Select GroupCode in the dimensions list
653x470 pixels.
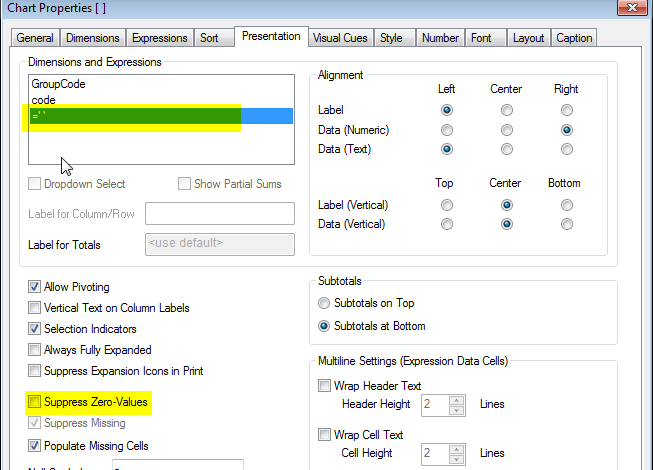59,84
